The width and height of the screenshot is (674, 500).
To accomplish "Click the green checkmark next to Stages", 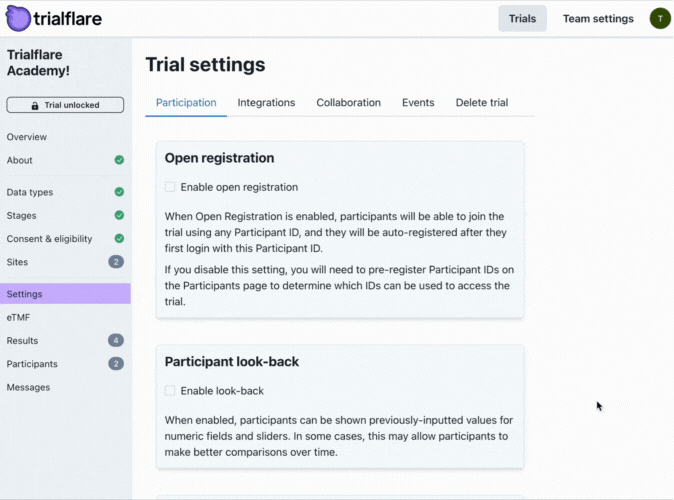I will click(119, 215).
